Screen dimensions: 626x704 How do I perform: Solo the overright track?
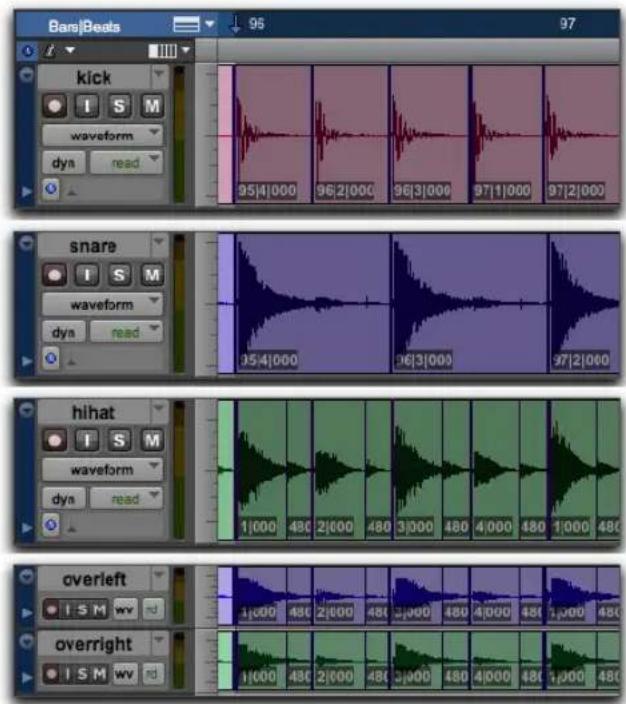point(83,674)
